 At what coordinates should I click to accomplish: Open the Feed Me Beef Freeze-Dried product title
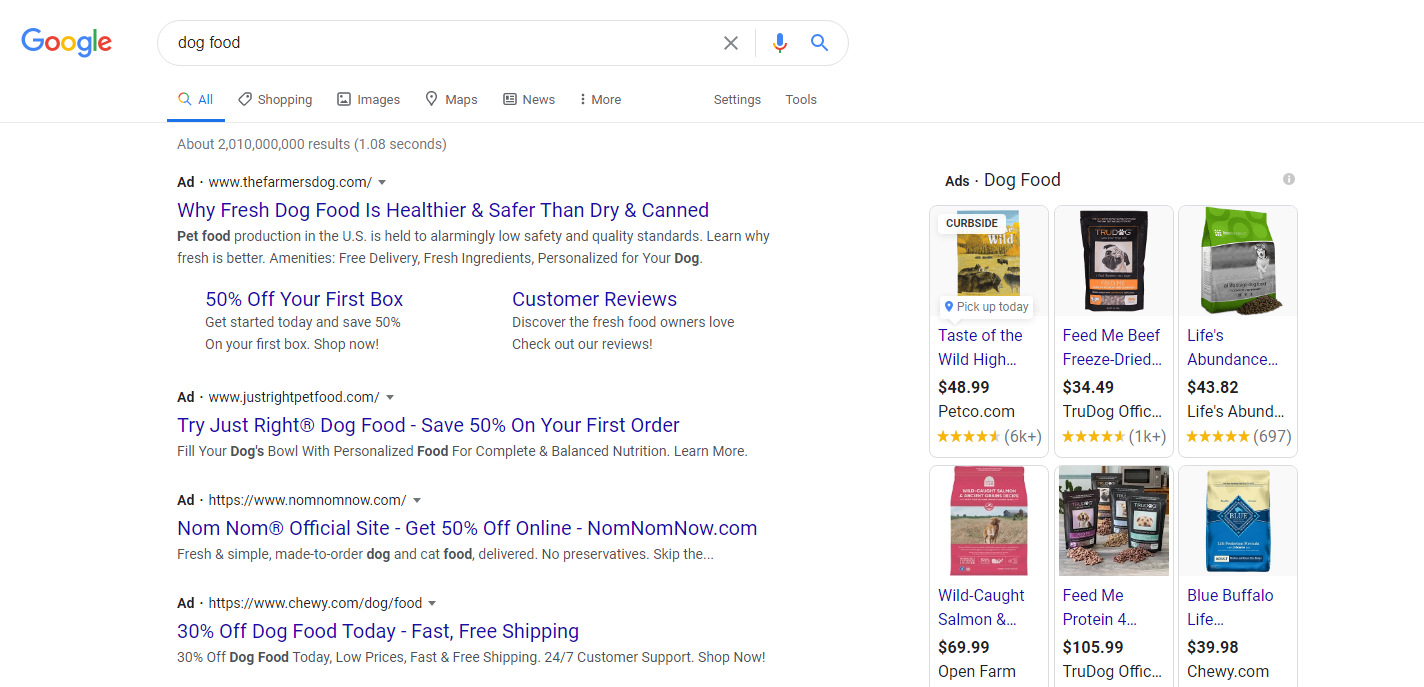(1112, 347)
